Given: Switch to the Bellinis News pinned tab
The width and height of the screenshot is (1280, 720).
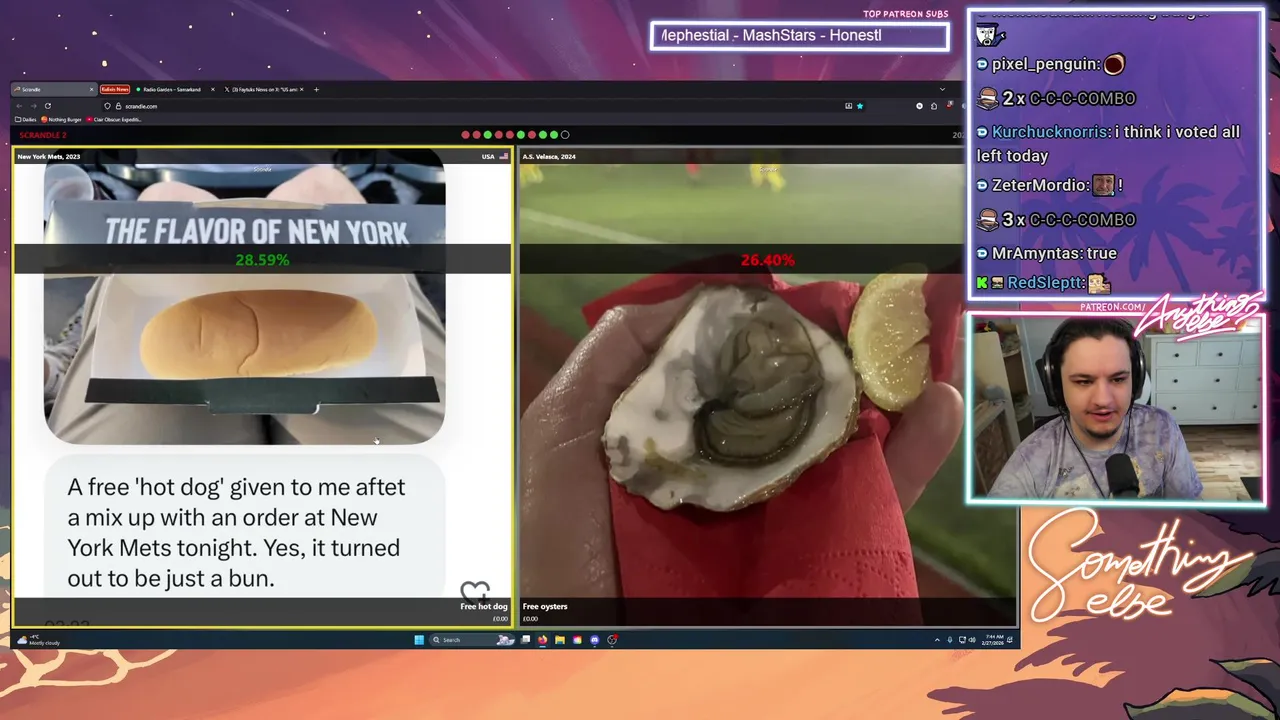Looking at the screenshot, I should click(115, 89).
